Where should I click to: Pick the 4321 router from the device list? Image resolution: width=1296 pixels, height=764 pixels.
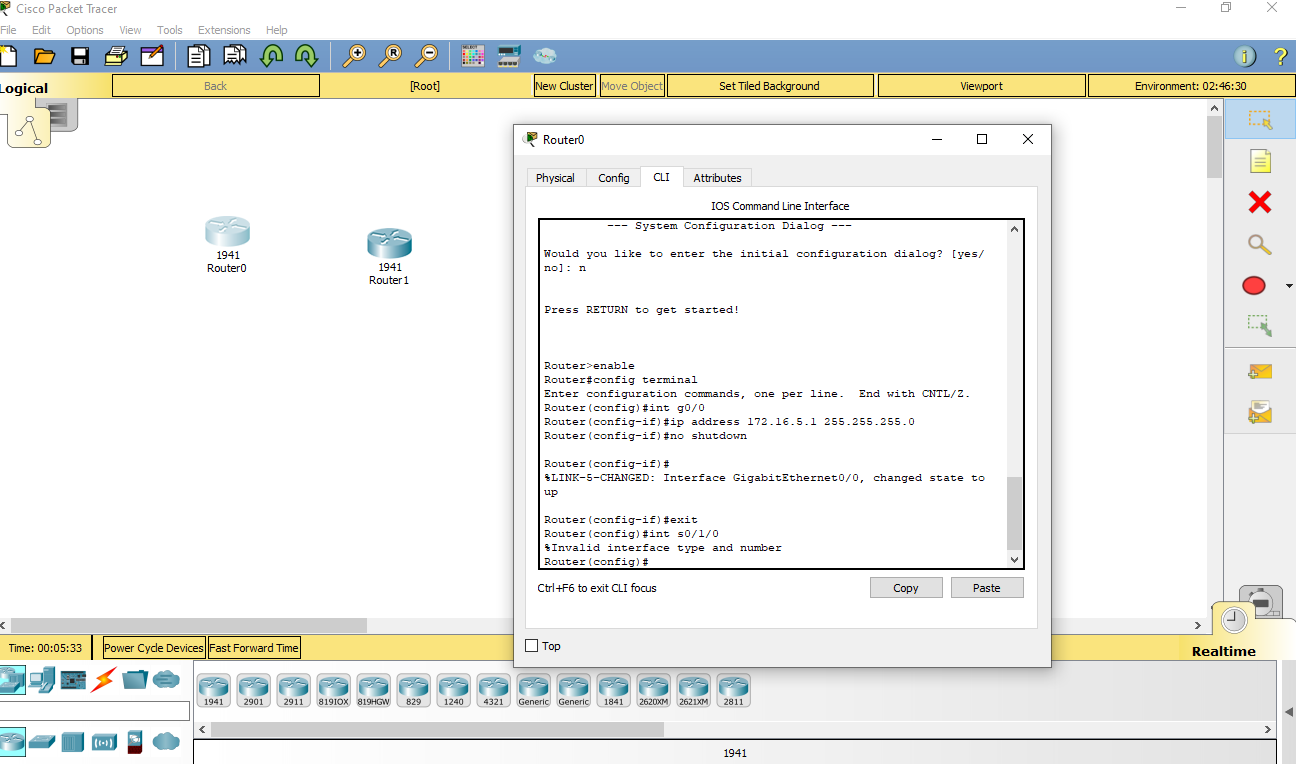(x=494, y=690)
